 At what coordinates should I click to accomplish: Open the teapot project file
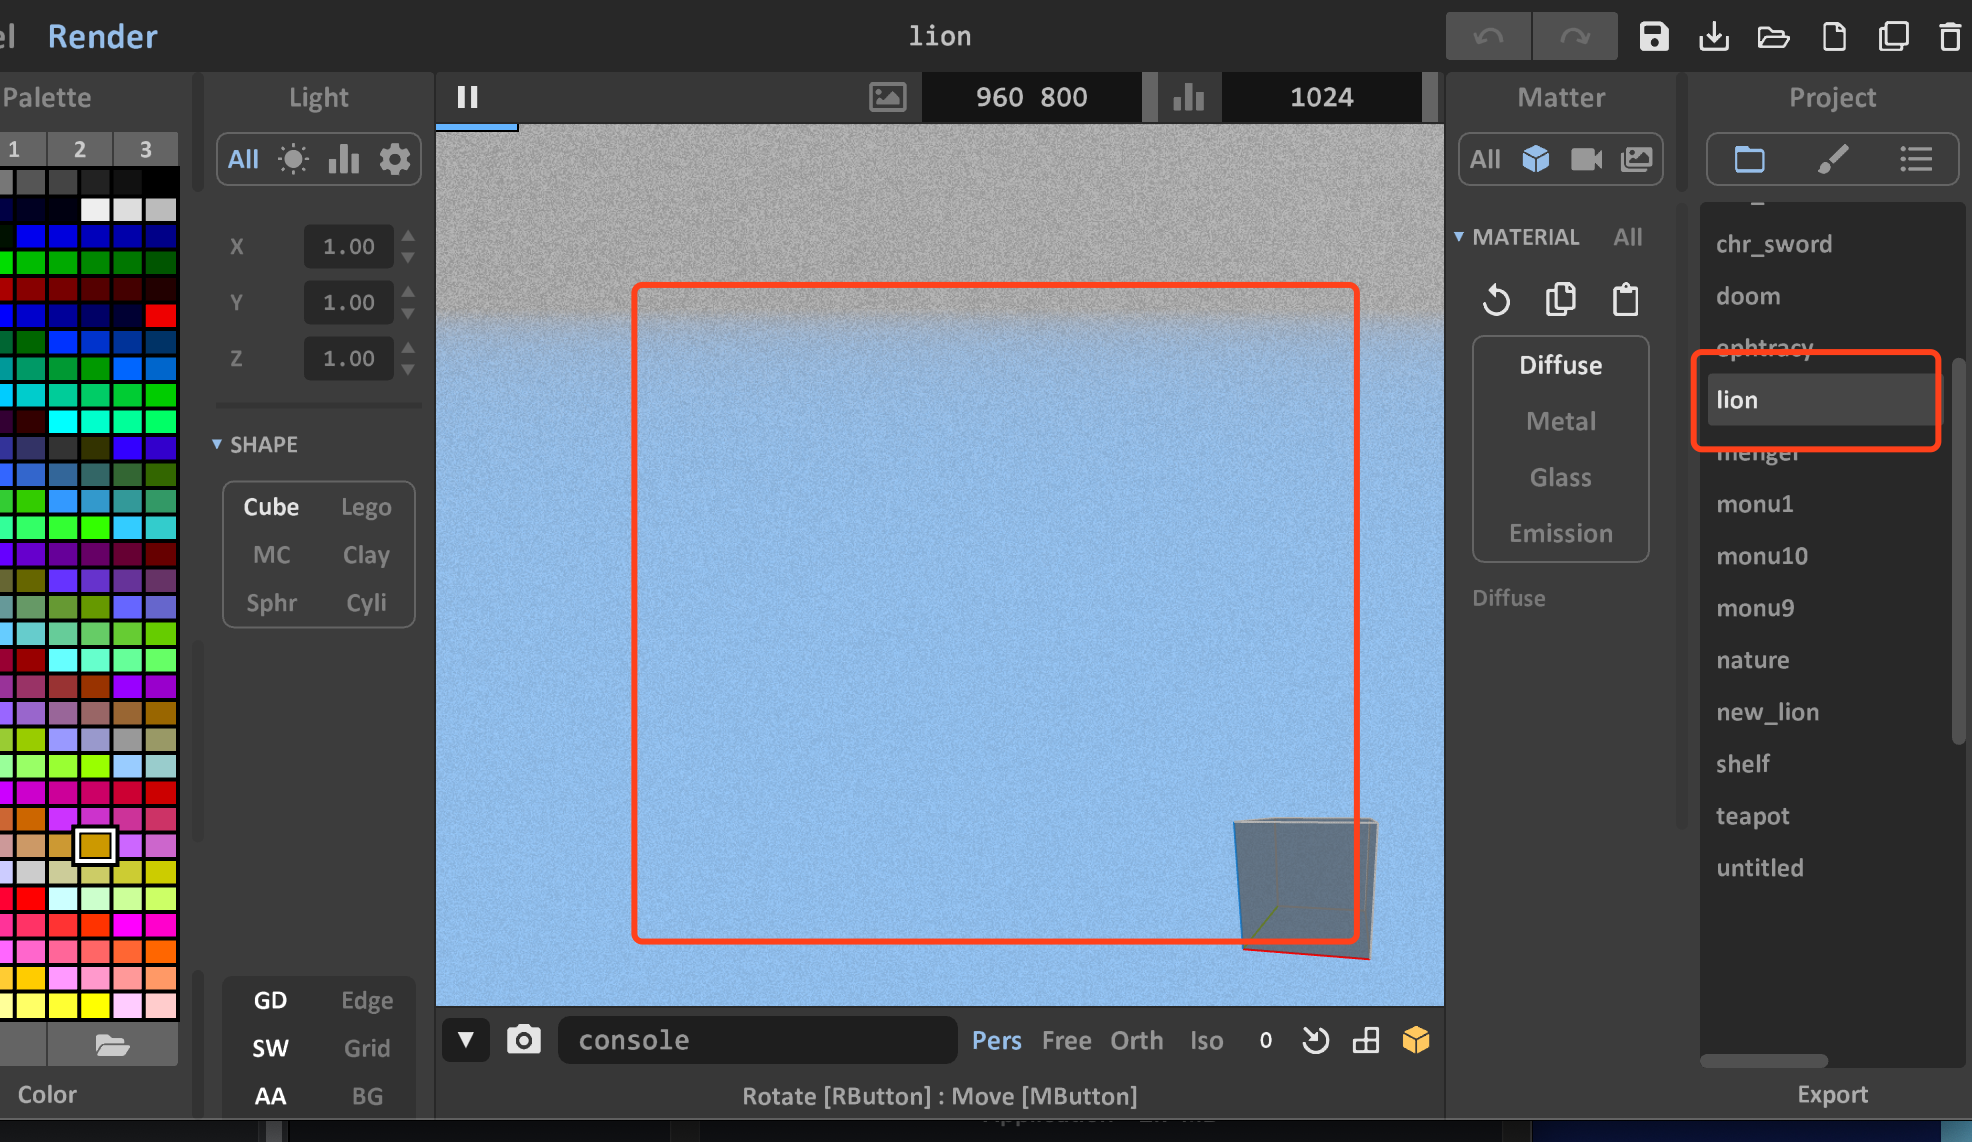1752,816
